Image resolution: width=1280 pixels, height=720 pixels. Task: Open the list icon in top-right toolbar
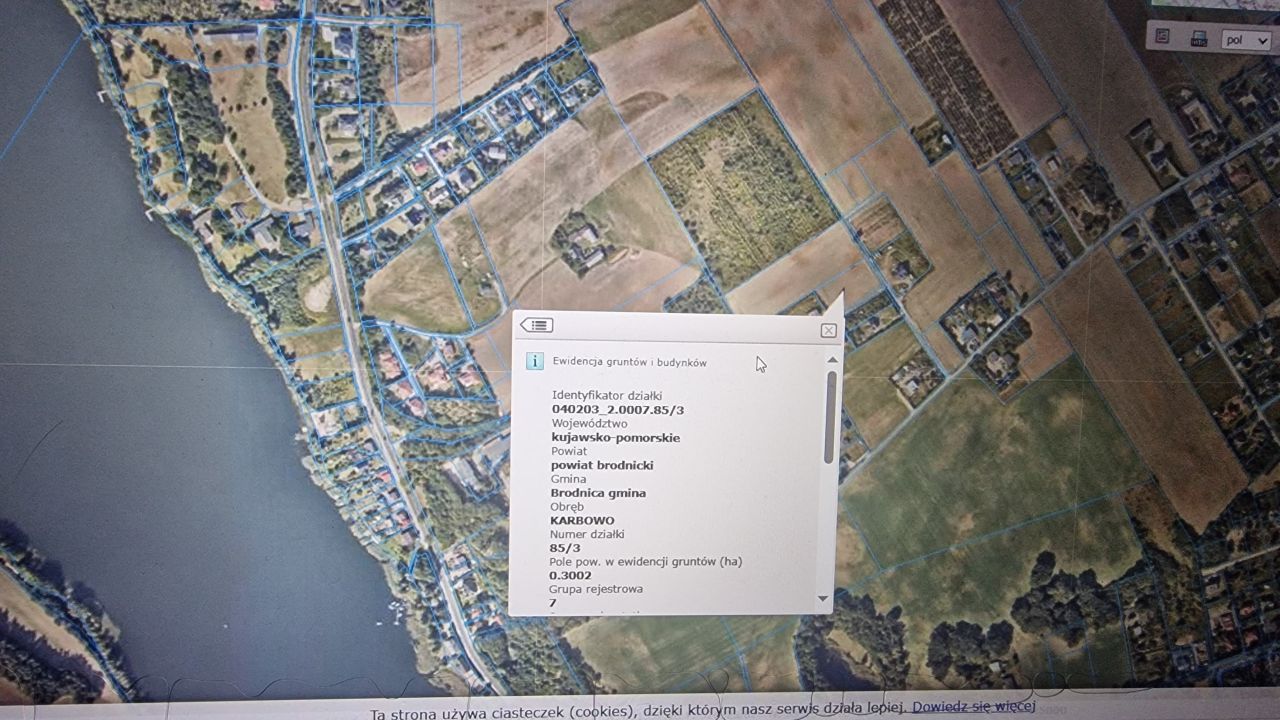[x=1162, y=38]
